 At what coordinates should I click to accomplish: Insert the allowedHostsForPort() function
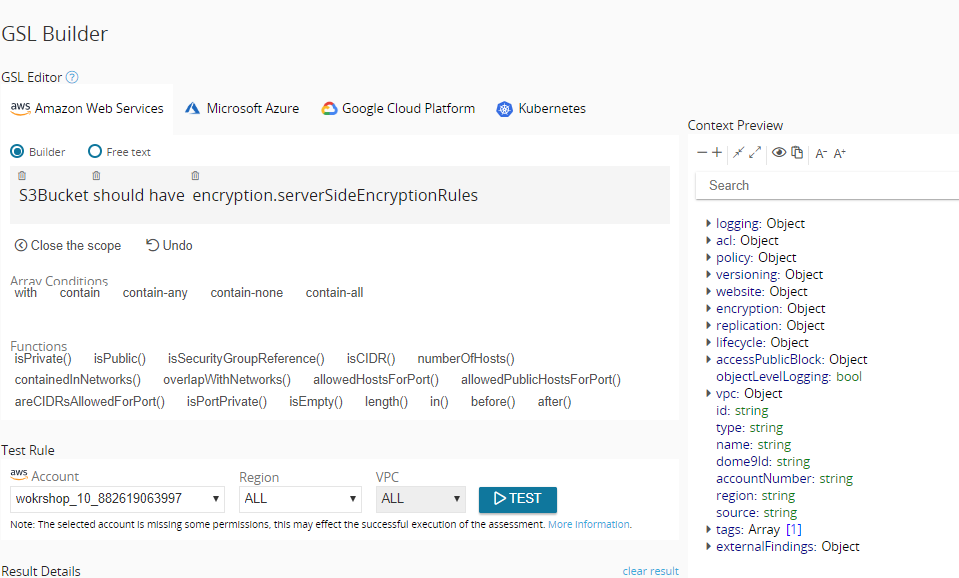coord(376,380)
